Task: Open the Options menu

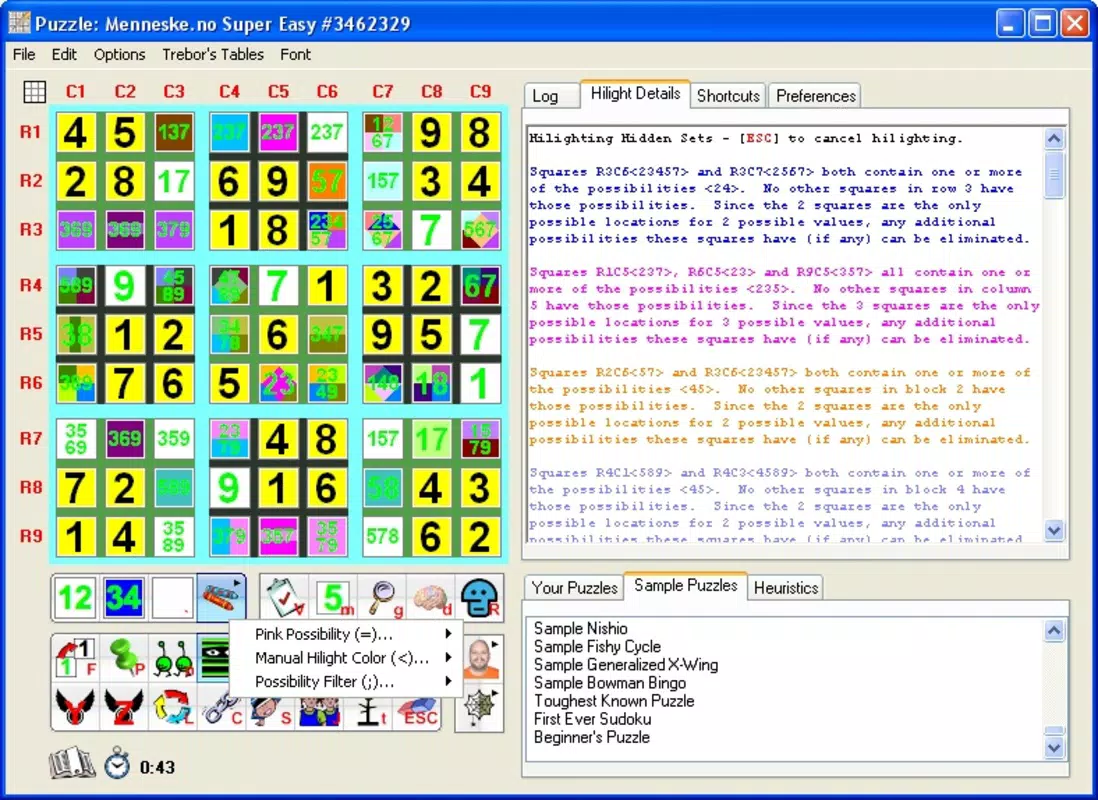Action: click(x=120, y=54)
